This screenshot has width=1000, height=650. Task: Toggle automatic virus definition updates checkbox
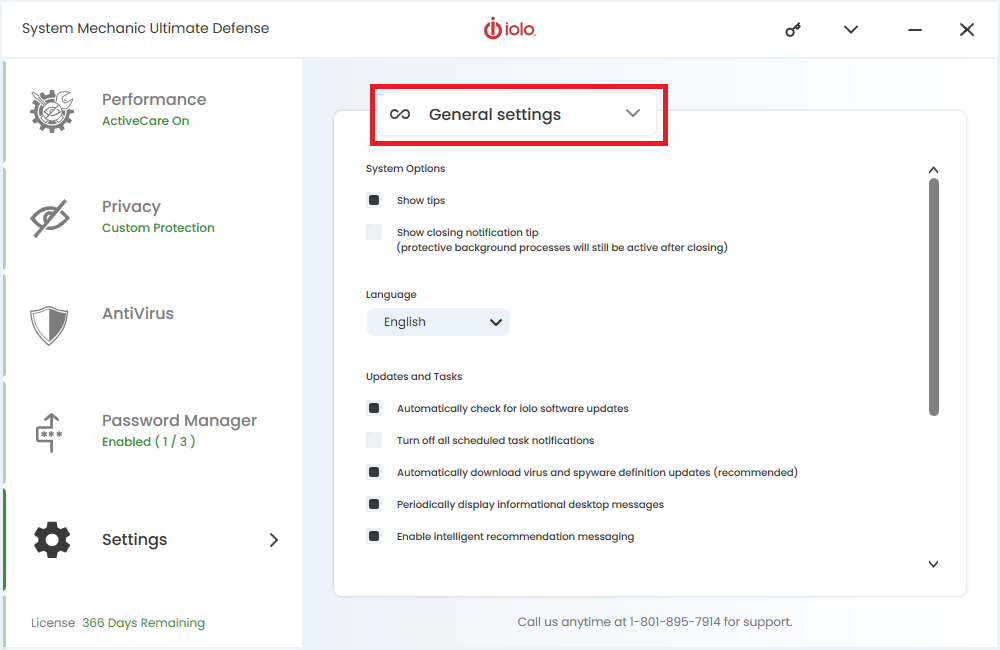coord(374,472)
